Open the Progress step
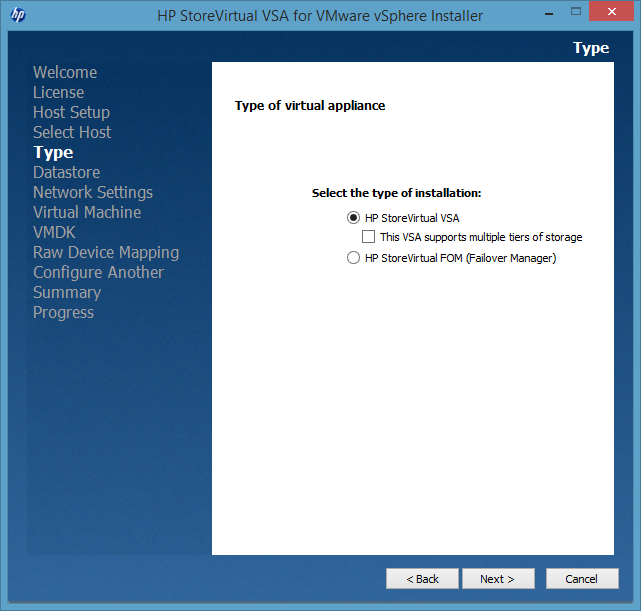641x611 pixels. [x=63, y=313]
